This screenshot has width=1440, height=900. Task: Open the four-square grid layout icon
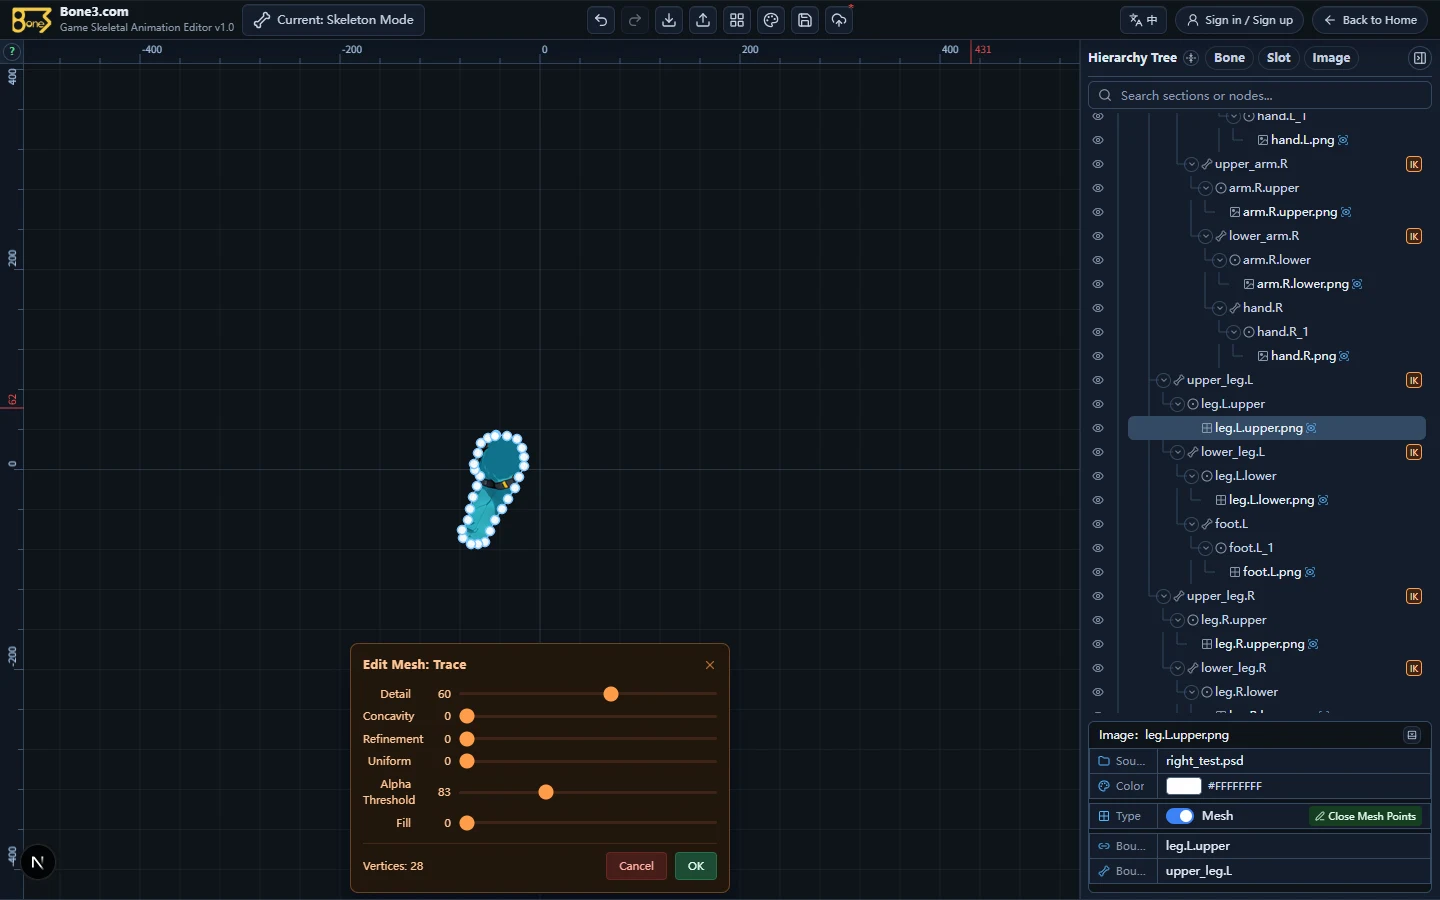point(737,20)
